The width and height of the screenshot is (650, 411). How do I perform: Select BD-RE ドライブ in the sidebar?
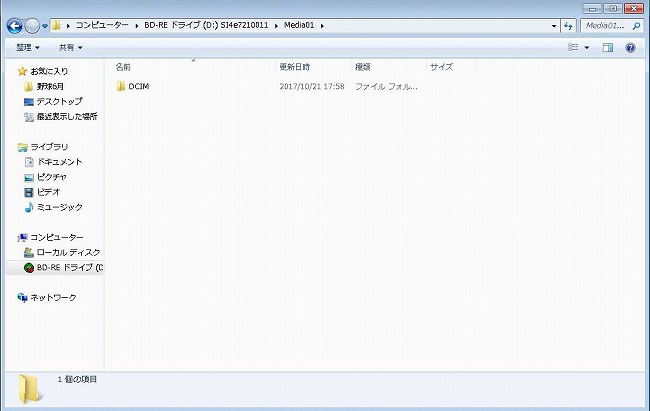point(68,268)
